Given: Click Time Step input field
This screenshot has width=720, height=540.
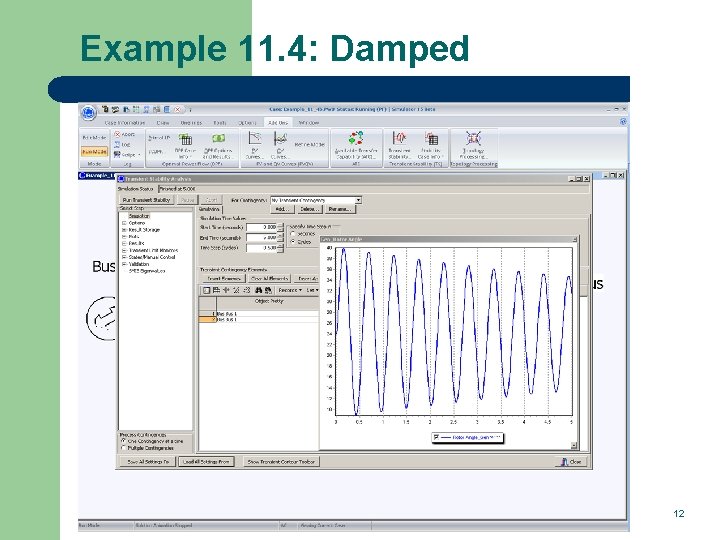Looking at the screenshot, I should (x=262, y=248).
